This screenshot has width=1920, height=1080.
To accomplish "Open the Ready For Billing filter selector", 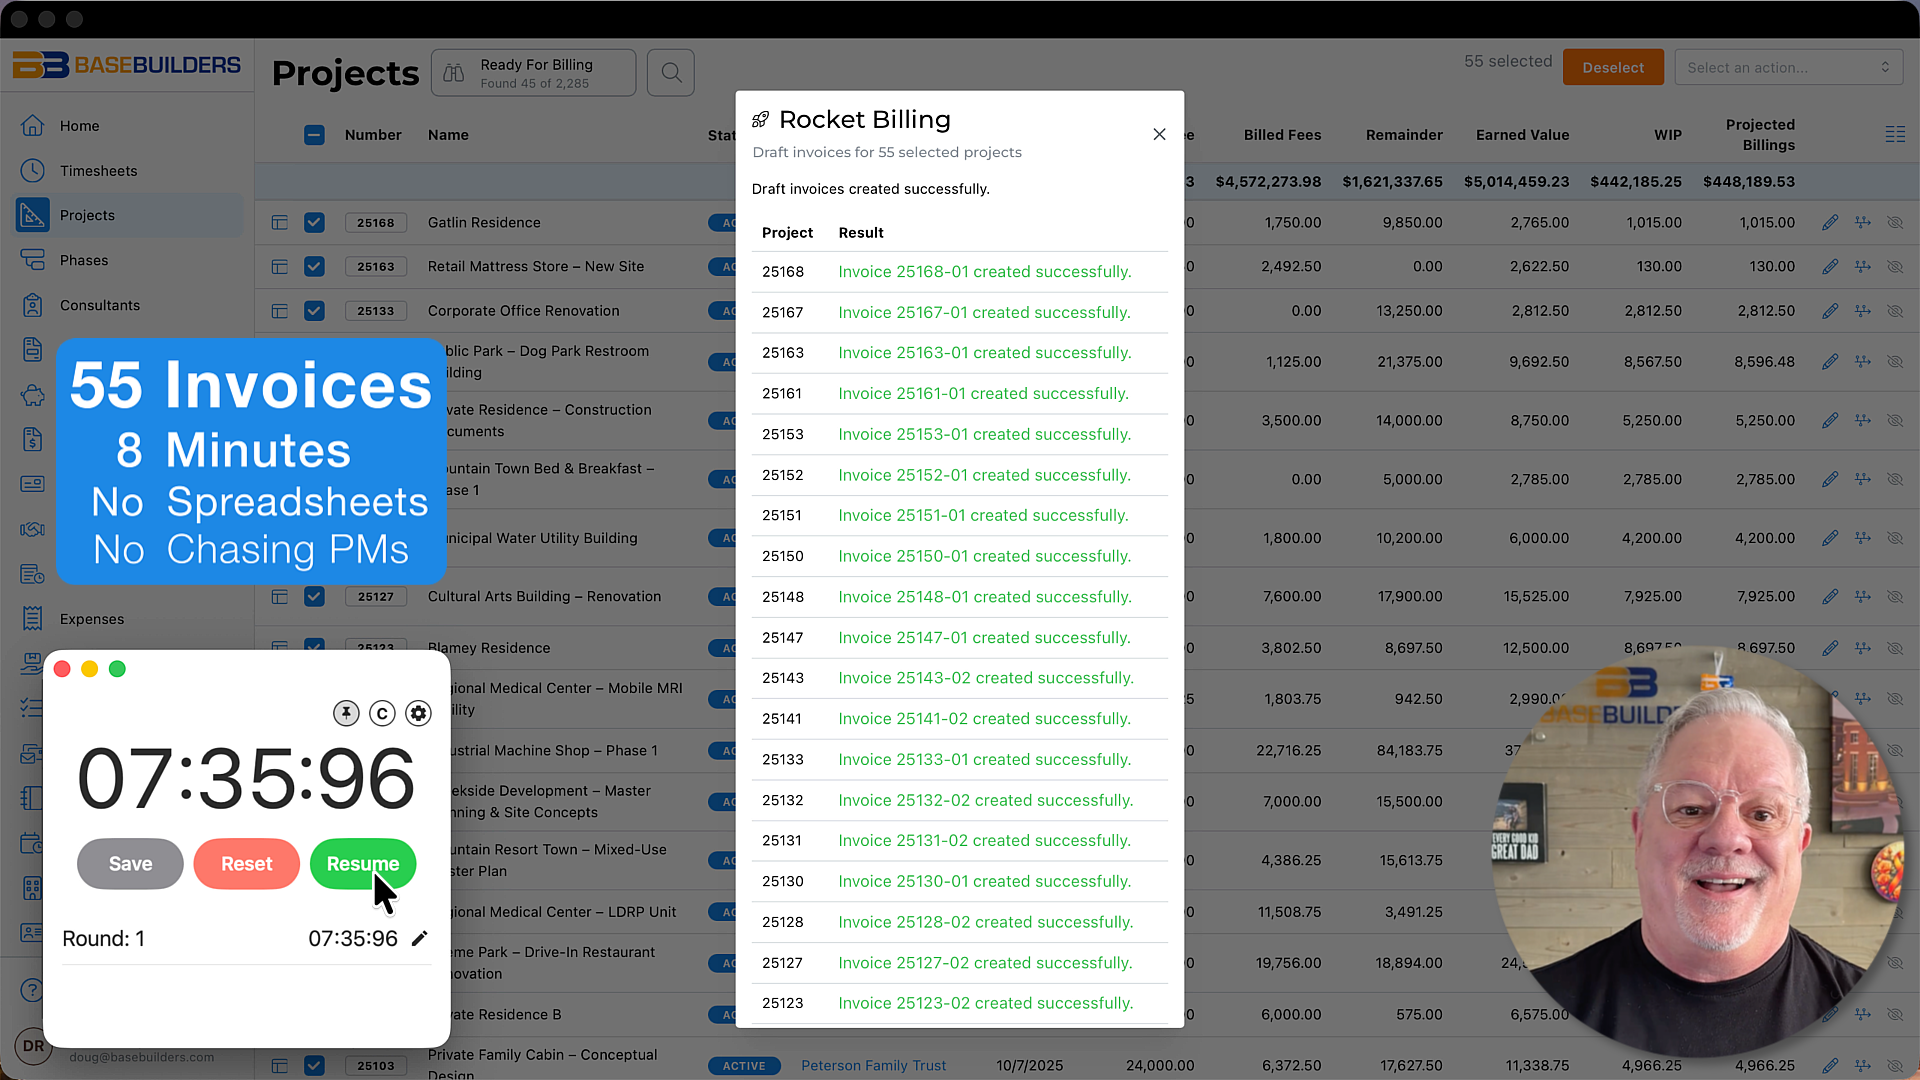I will [x=533, y=72].
